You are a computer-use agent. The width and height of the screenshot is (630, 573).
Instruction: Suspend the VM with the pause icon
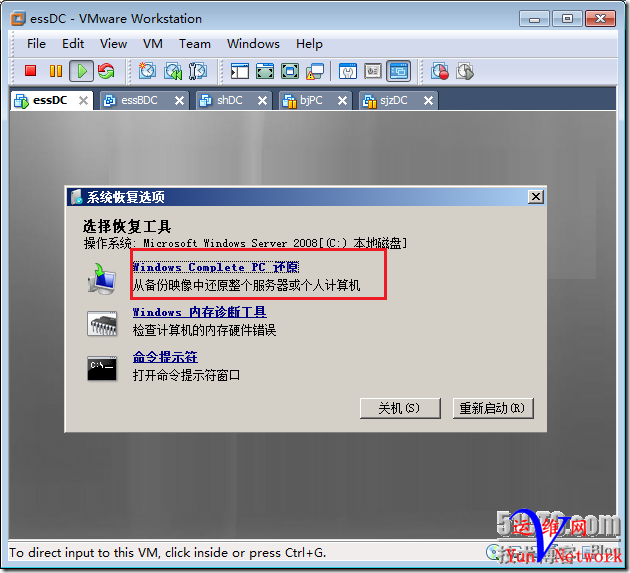[56, 71]
